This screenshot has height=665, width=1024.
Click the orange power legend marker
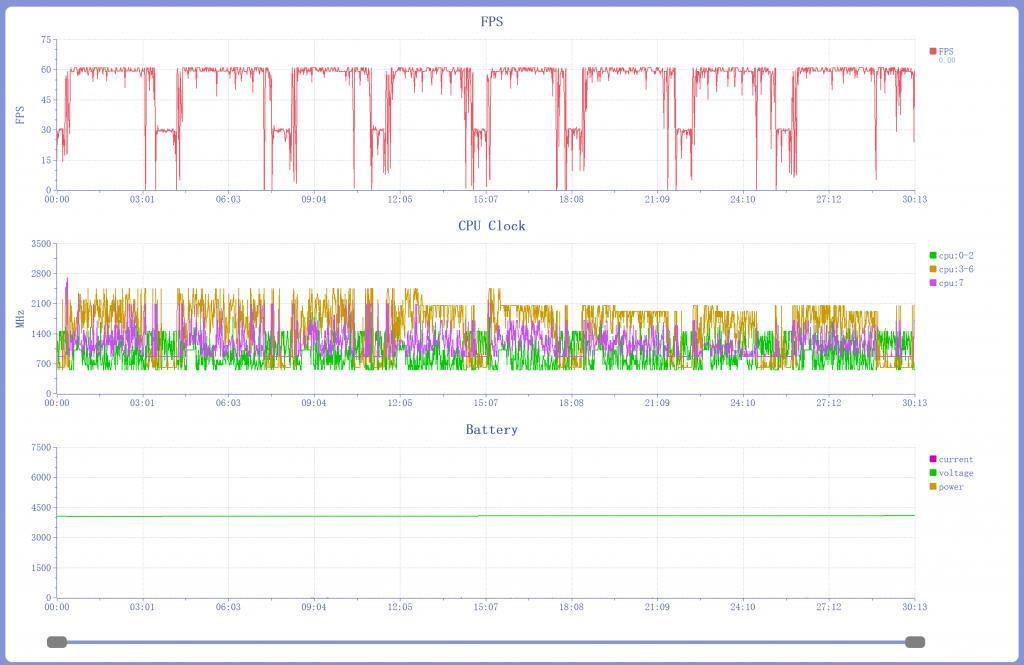[x=932, y=487]
